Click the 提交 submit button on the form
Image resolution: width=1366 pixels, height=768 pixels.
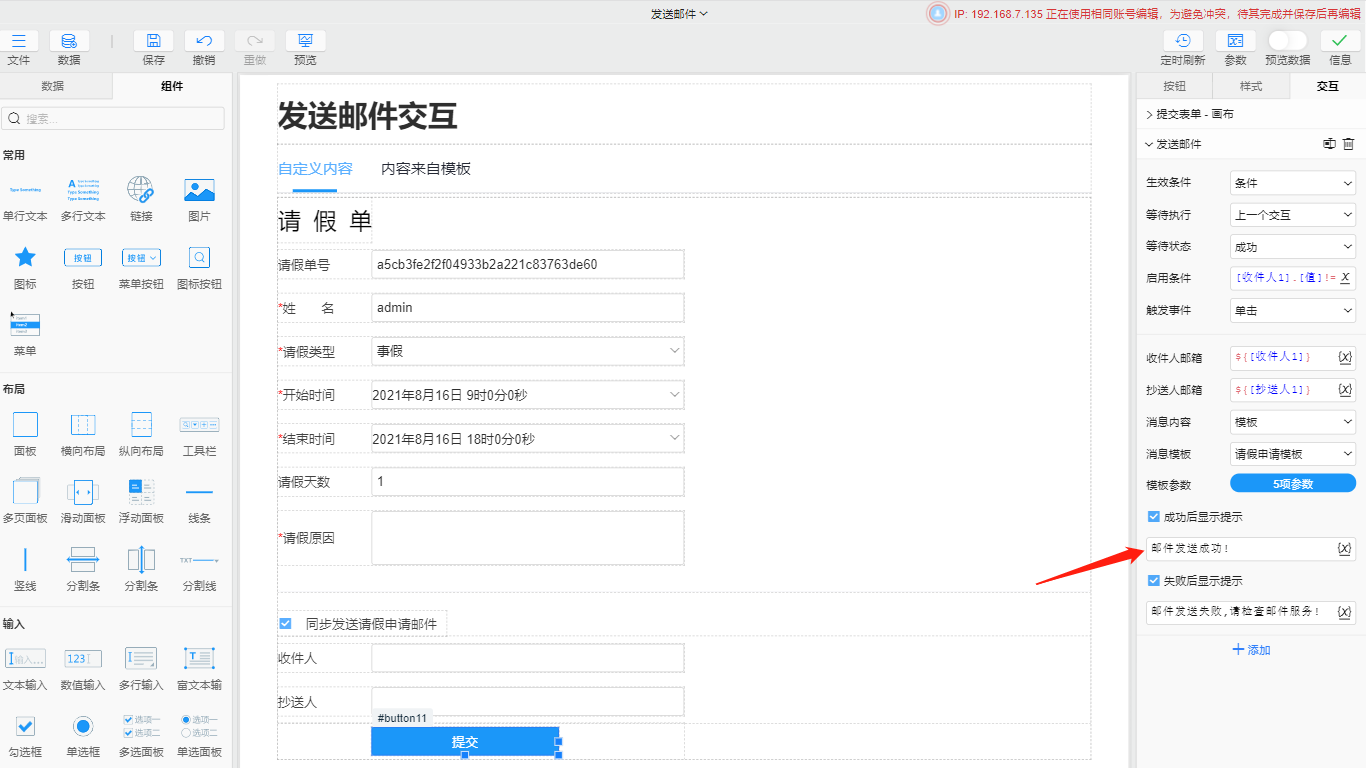[465, 741]
